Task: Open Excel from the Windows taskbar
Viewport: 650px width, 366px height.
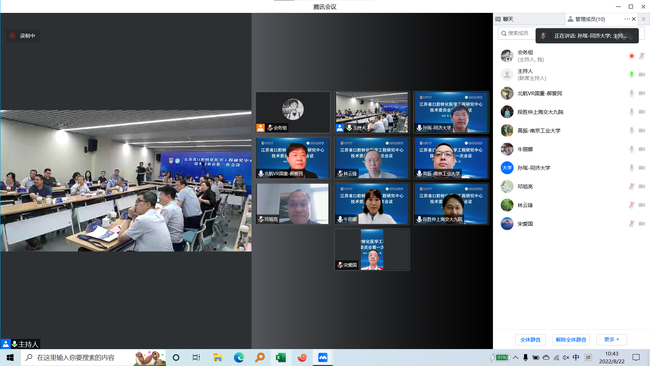Action: click(x=281, y=357)
